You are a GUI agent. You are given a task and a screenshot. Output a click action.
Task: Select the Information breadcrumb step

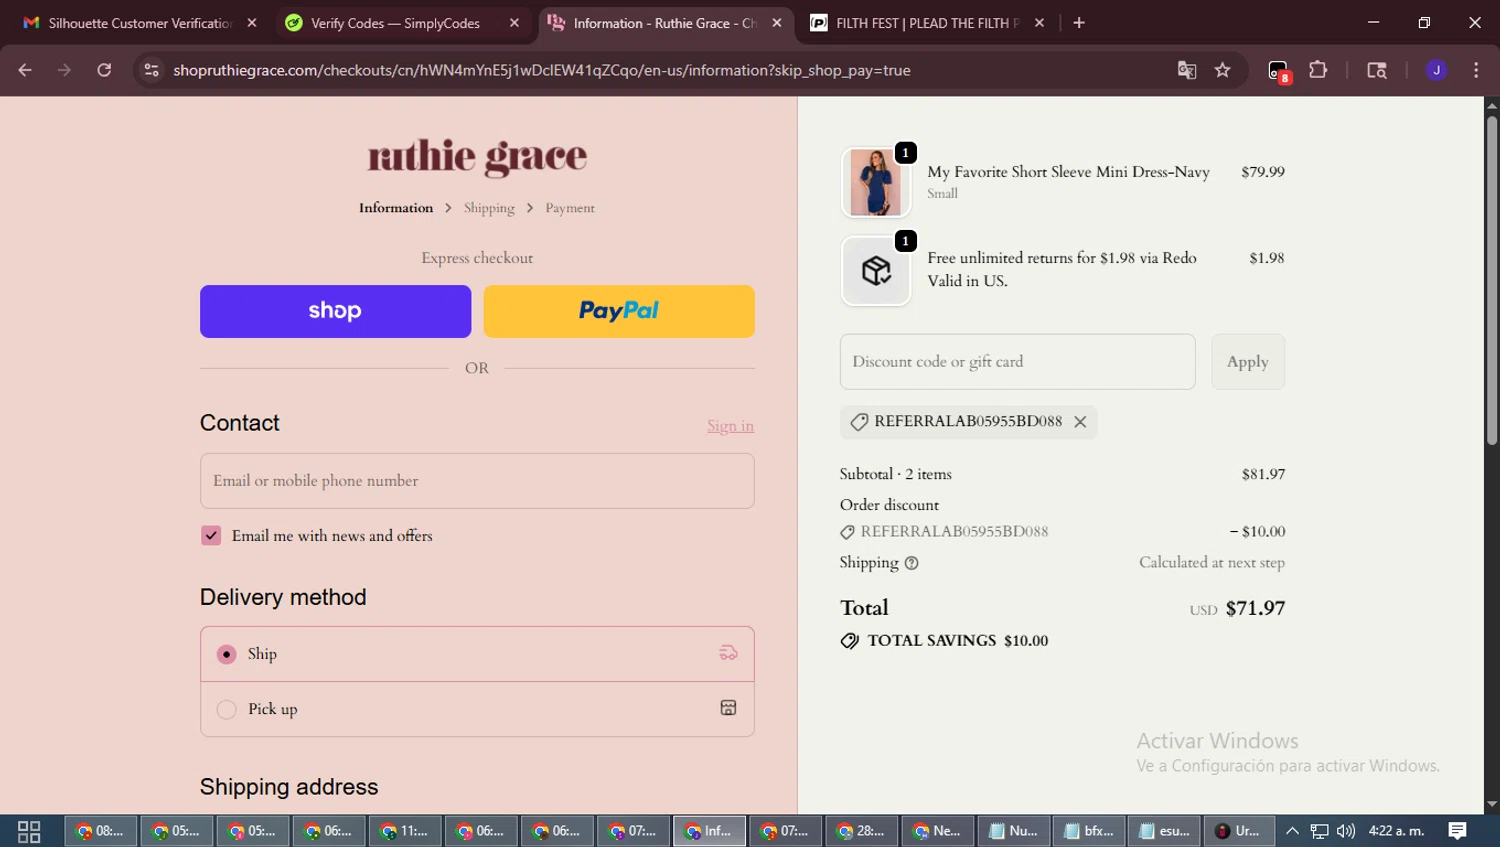(396, 208)
